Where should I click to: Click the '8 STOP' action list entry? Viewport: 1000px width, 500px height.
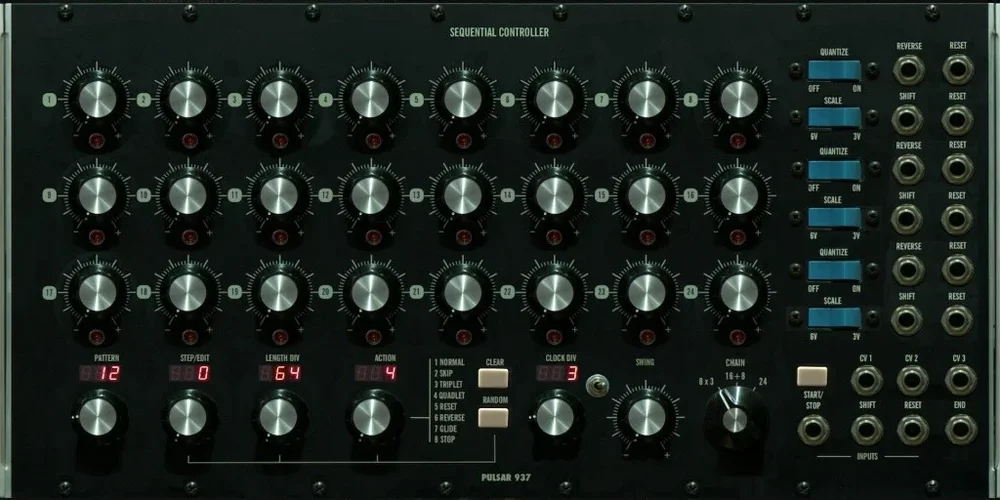[x=445, y=439]
